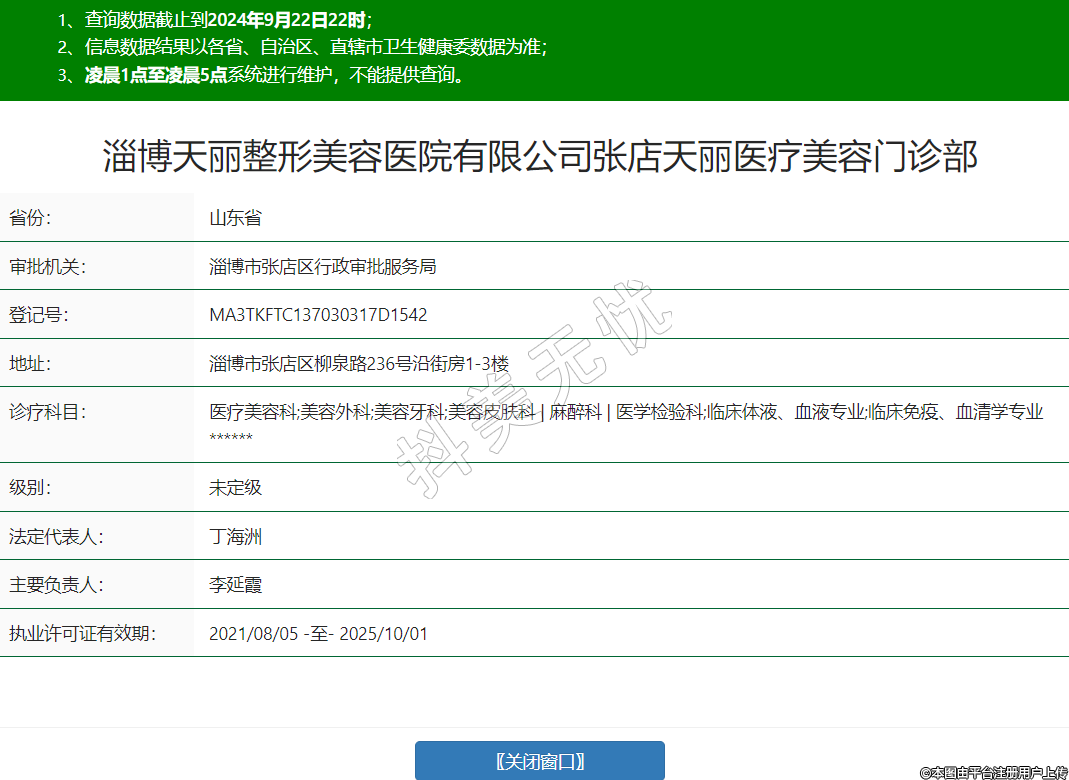The width and height of the screenshot is (1069, 780).
Task: Select the 李延霞 person-in-charge value
Action: click(x=235, y=585)
